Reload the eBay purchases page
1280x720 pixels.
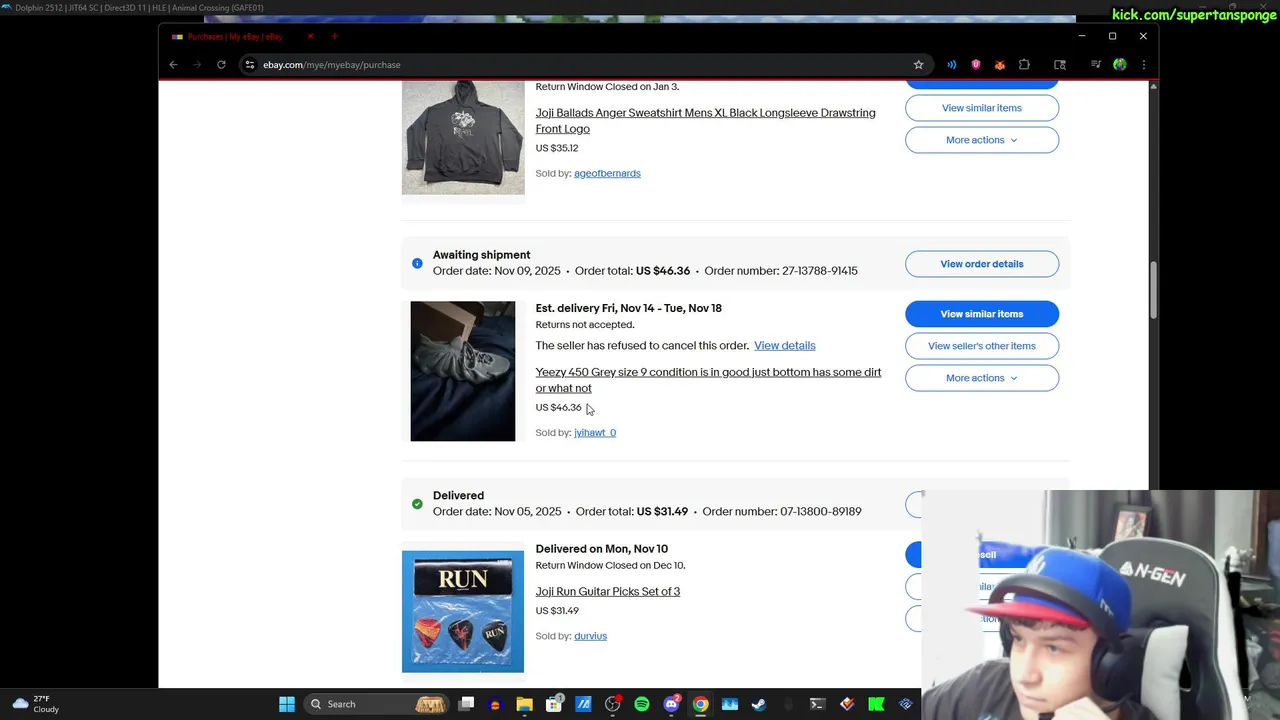[x=221, y=65]
